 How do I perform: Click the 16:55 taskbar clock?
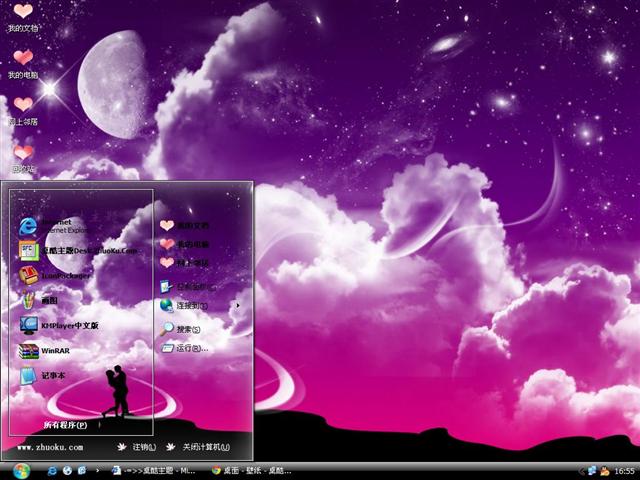624,471
